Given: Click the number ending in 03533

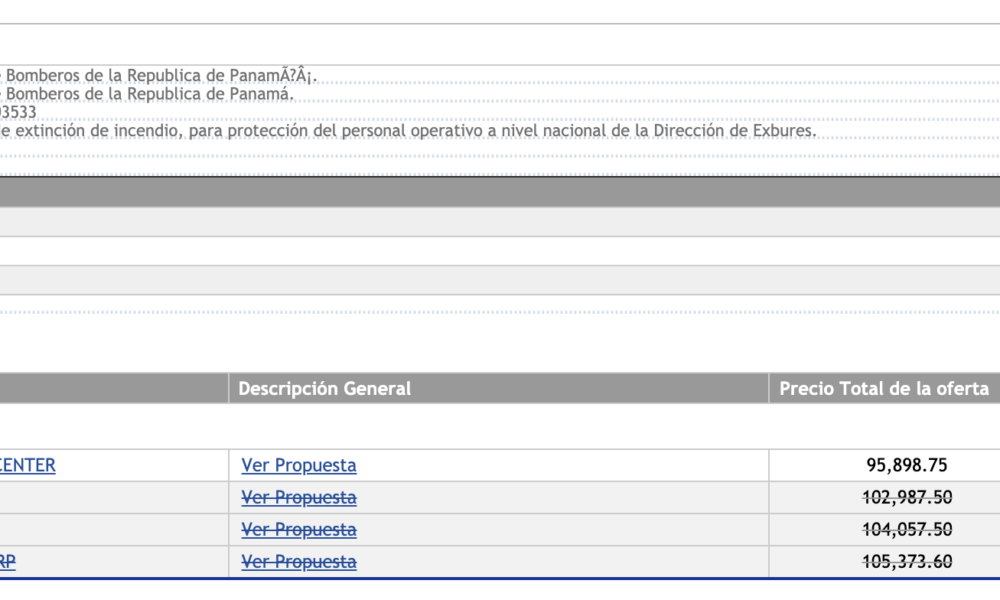Looking at the screenshot, I should pos(18,112).
